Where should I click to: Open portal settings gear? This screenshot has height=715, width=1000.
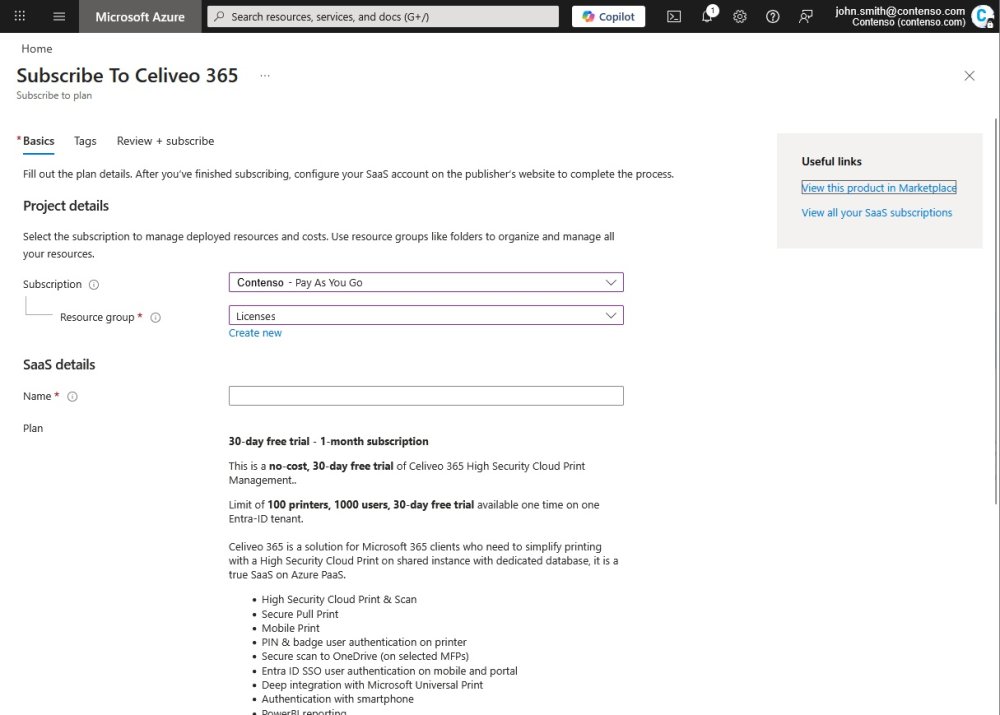tap(740, 17)
